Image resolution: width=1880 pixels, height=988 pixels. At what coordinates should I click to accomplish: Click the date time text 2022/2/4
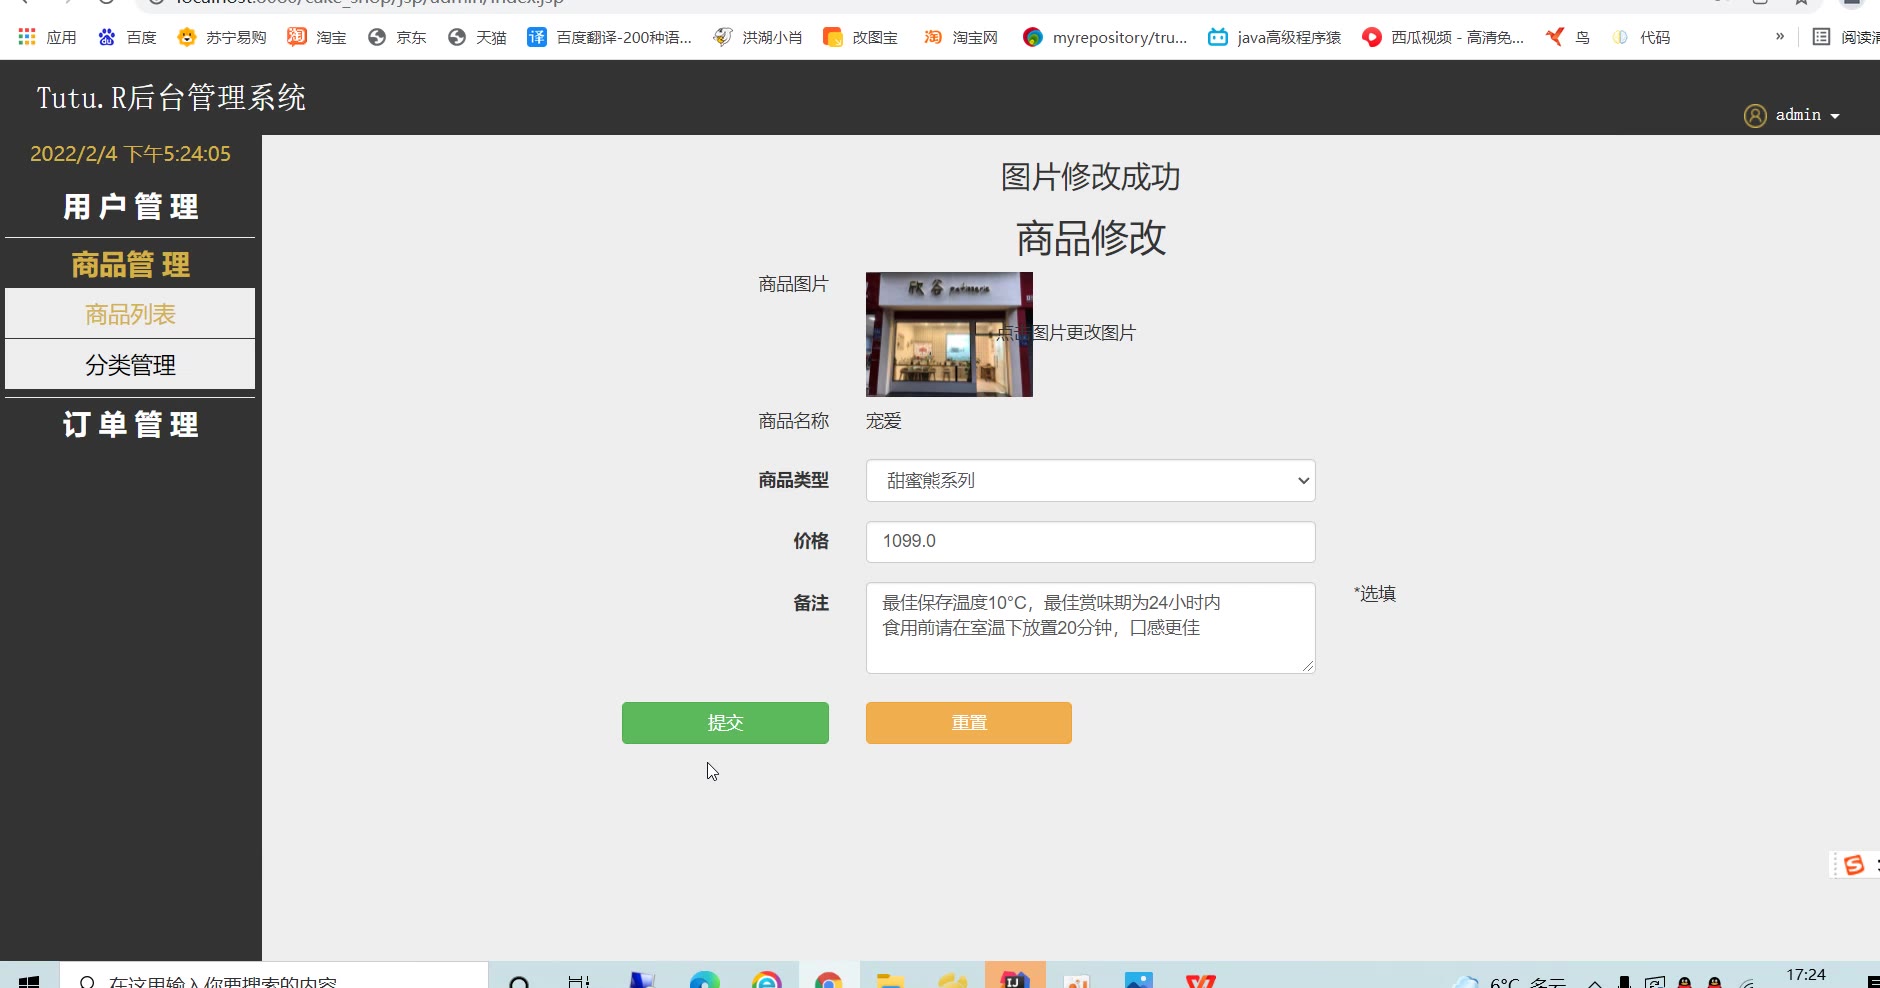pyautogui.click(x=130, y=154)
